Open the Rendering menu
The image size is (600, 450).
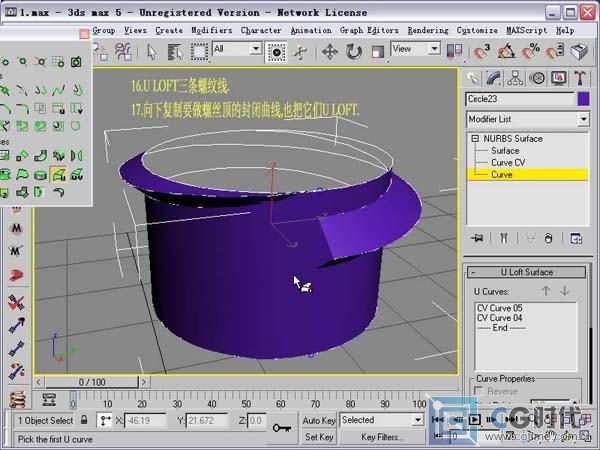click(428, 30)
